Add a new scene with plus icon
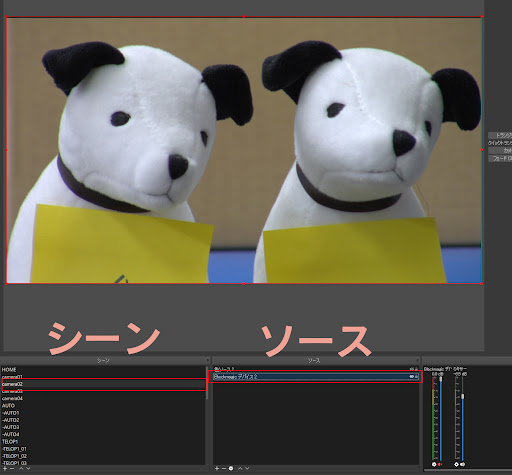 pos(5,469)
